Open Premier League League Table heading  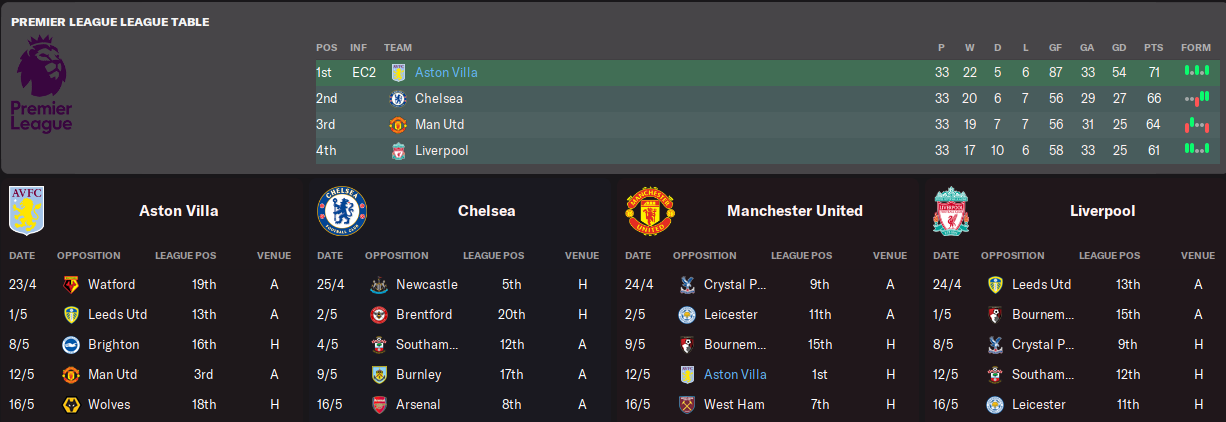click(110, 22)
